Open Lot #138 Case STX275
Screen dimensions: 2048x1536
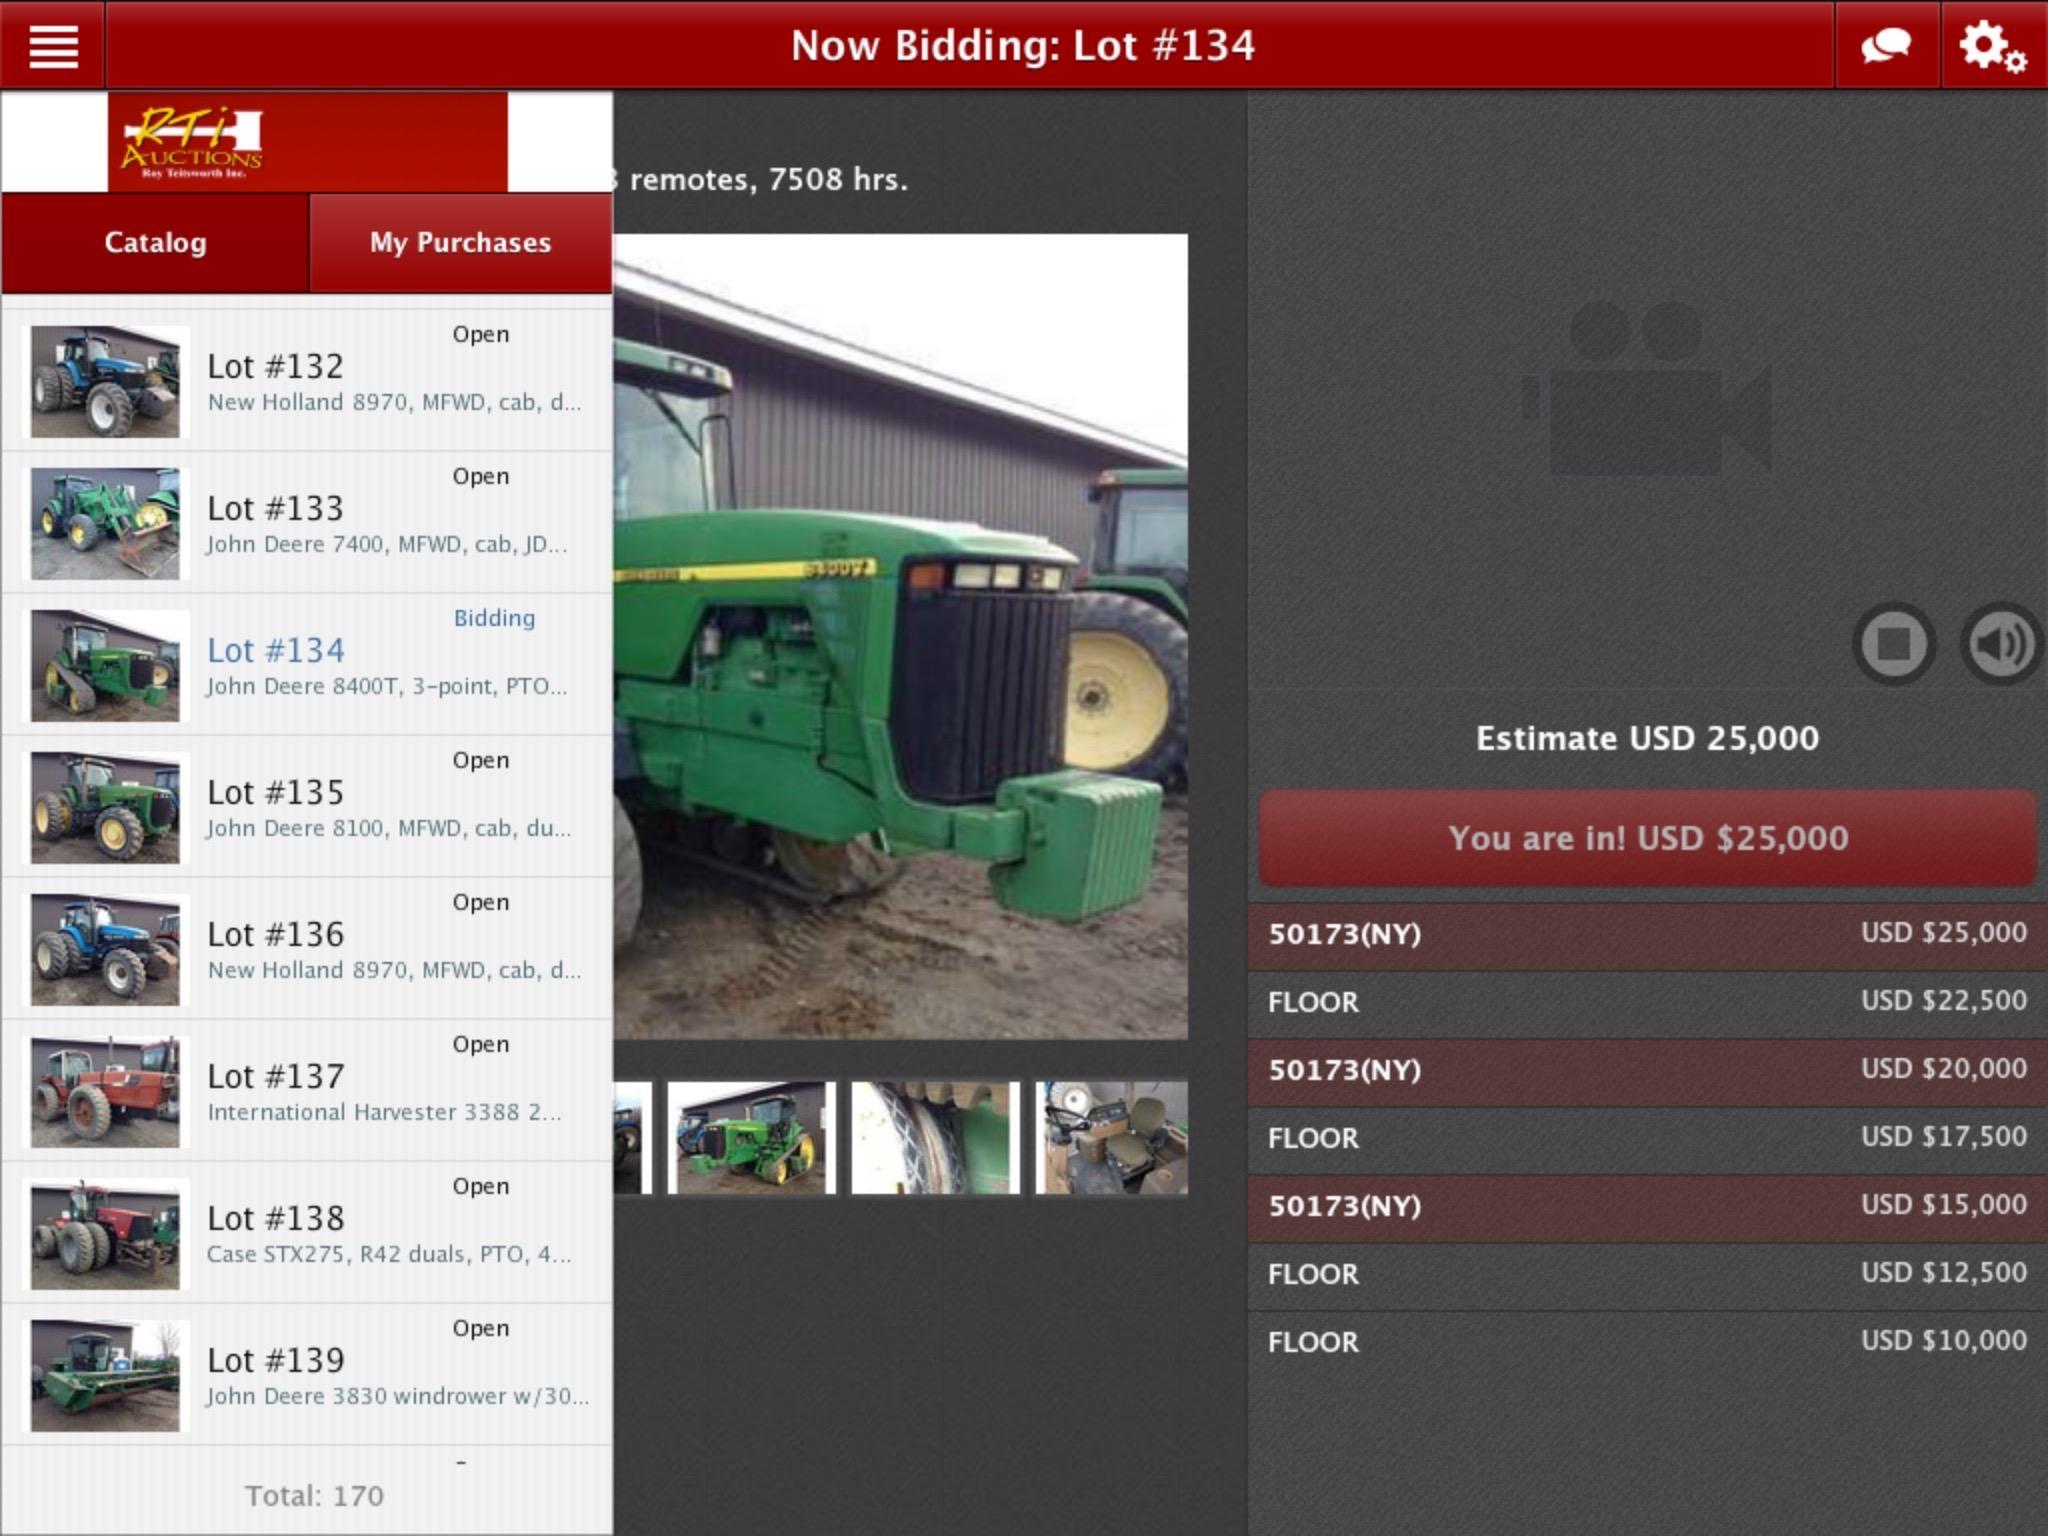coord(307,1233)
